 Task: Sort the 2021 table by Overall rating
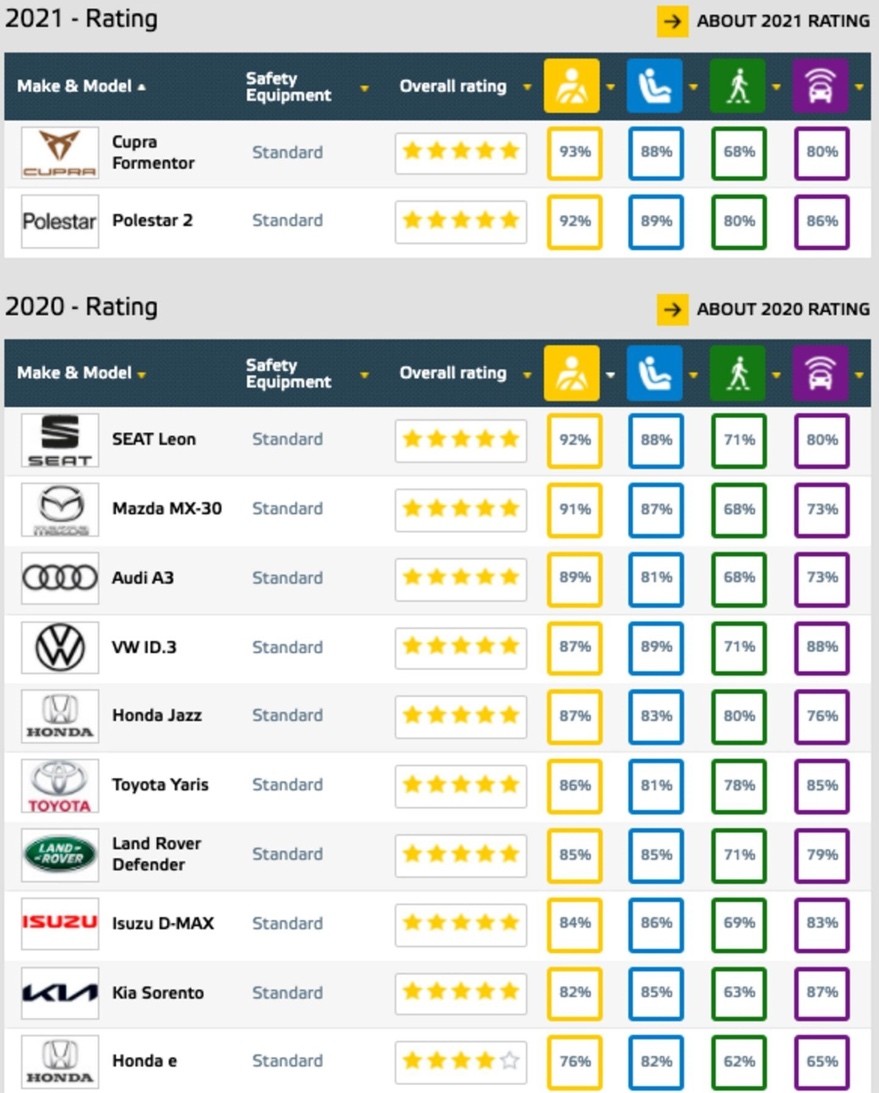pyautogui.click(x=465, y=86)
